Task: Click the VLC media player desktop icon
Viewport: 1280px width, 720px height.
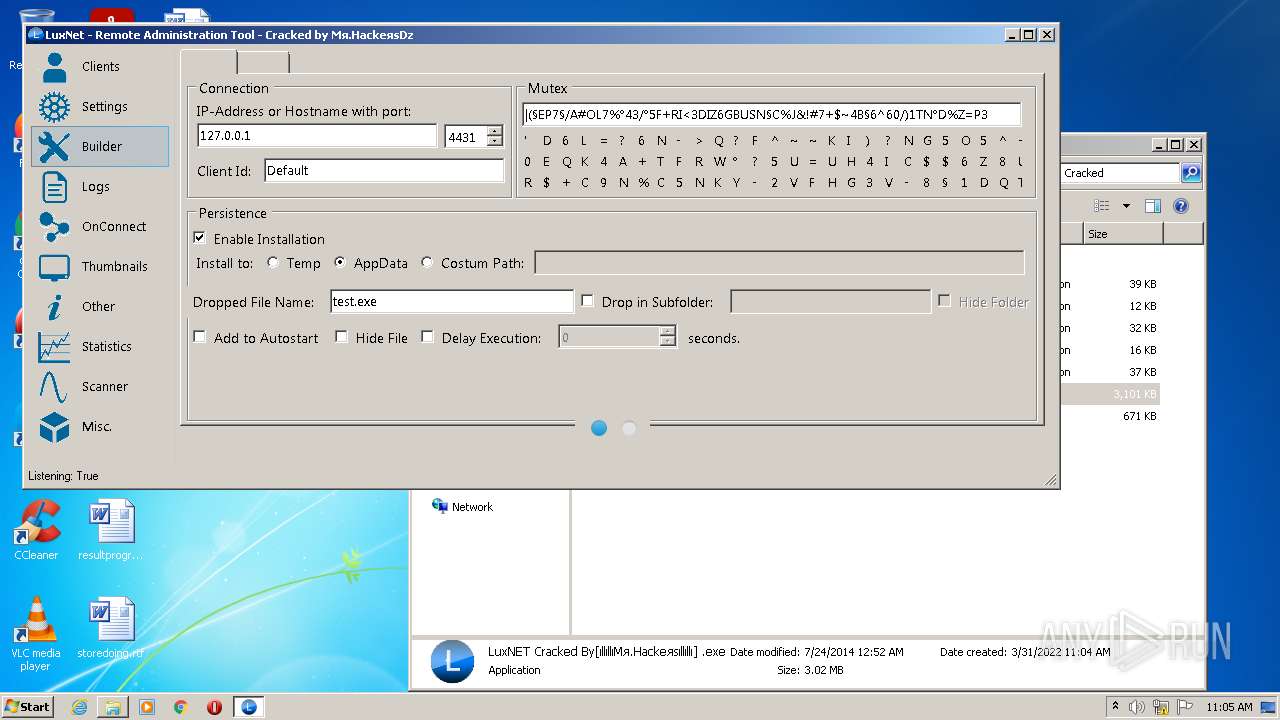Action: click(x=36, y=633)
